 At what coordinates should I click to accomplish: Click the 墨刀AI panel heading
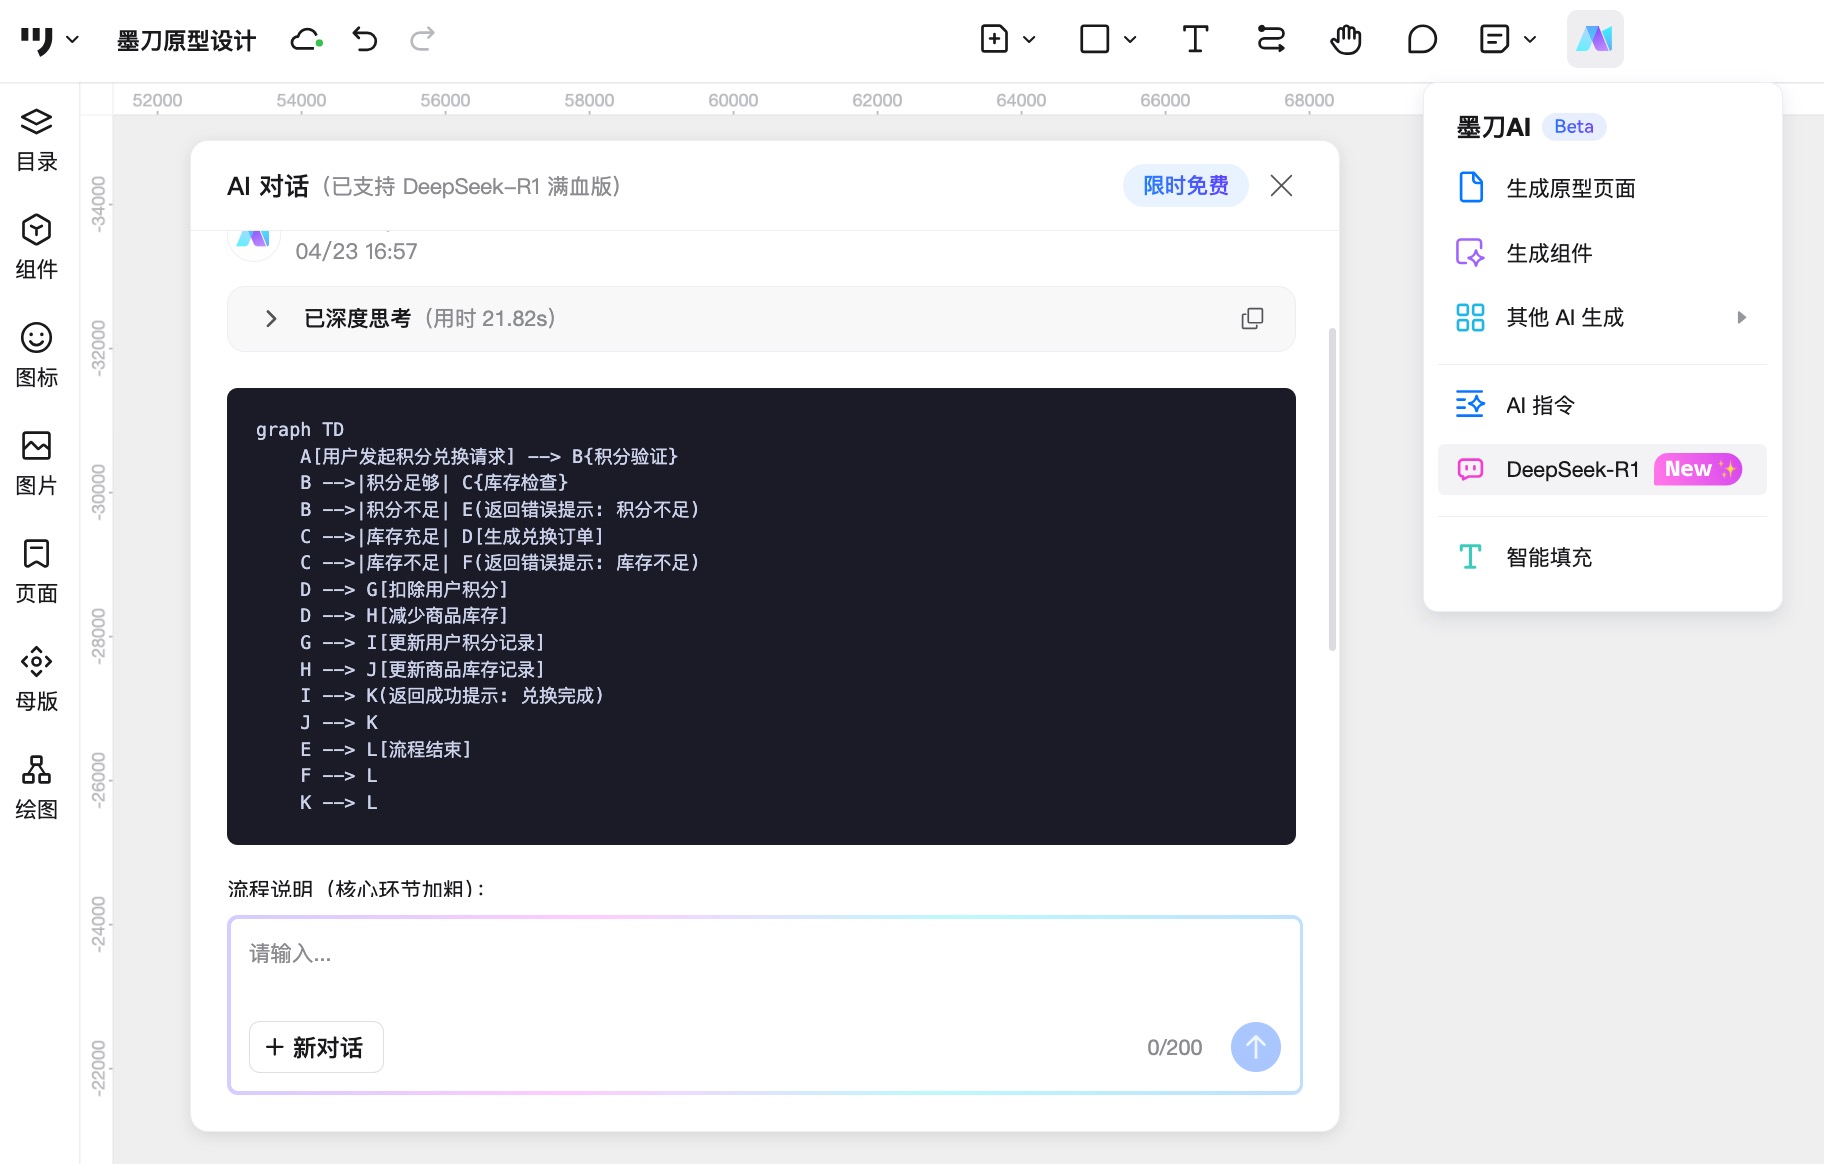click(x=1493, y=127)
